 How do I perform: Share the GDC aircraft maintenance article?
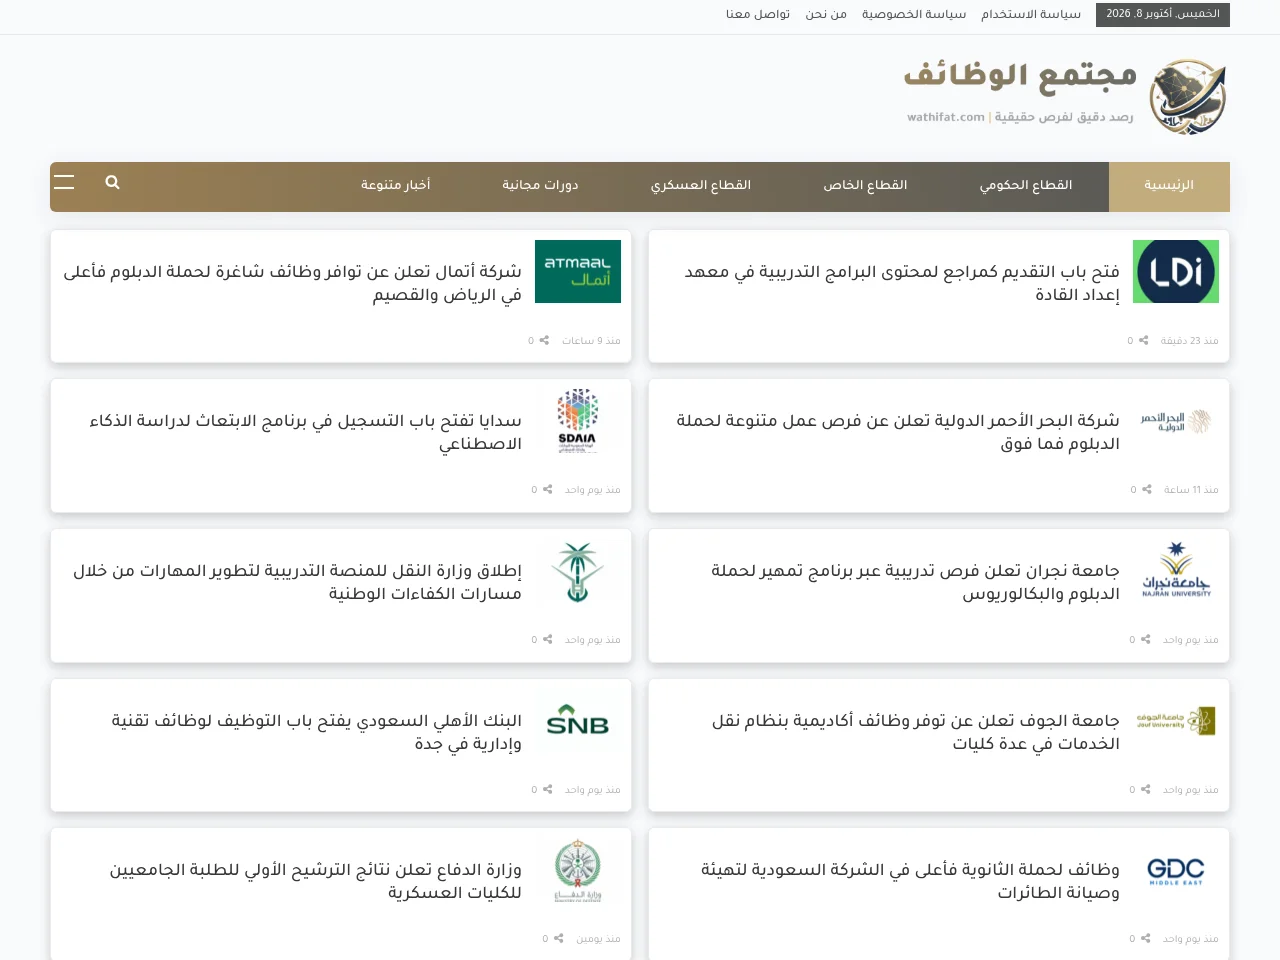point(1145,938)
